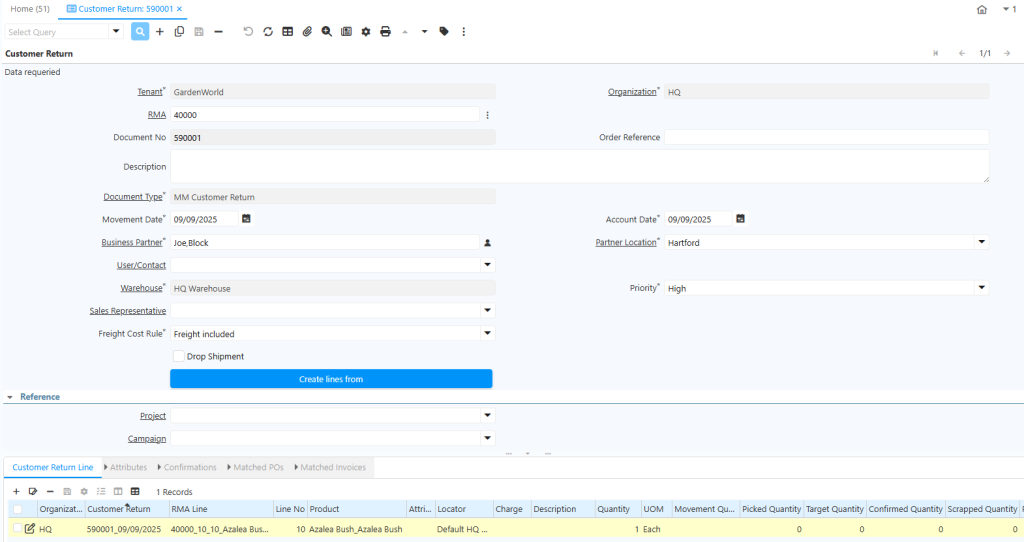The image size is (1024, 542).
Task: Click the find record magnifier icon
Action: point(140,32)
